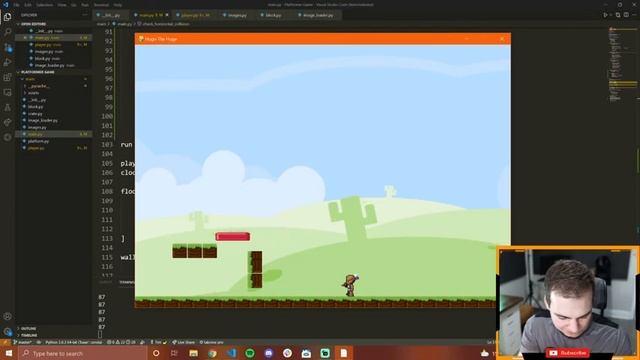Expand the TIMELINE section

point(29,335)
